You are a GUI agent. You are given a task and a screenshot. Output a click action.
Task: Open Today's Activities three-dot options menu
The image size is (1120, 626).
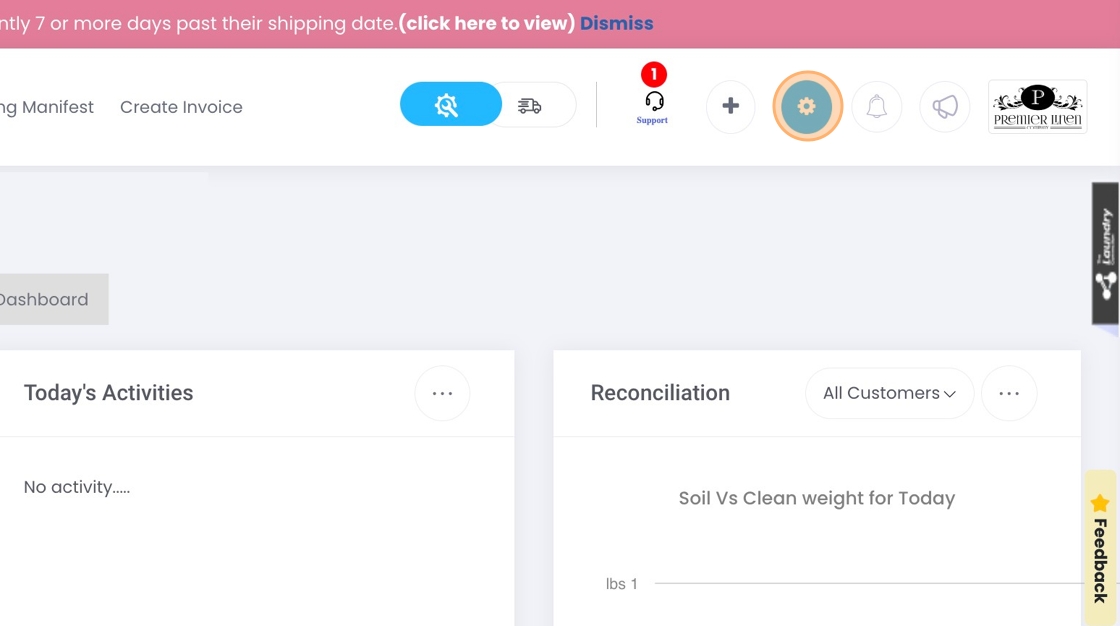pos(442,393)
